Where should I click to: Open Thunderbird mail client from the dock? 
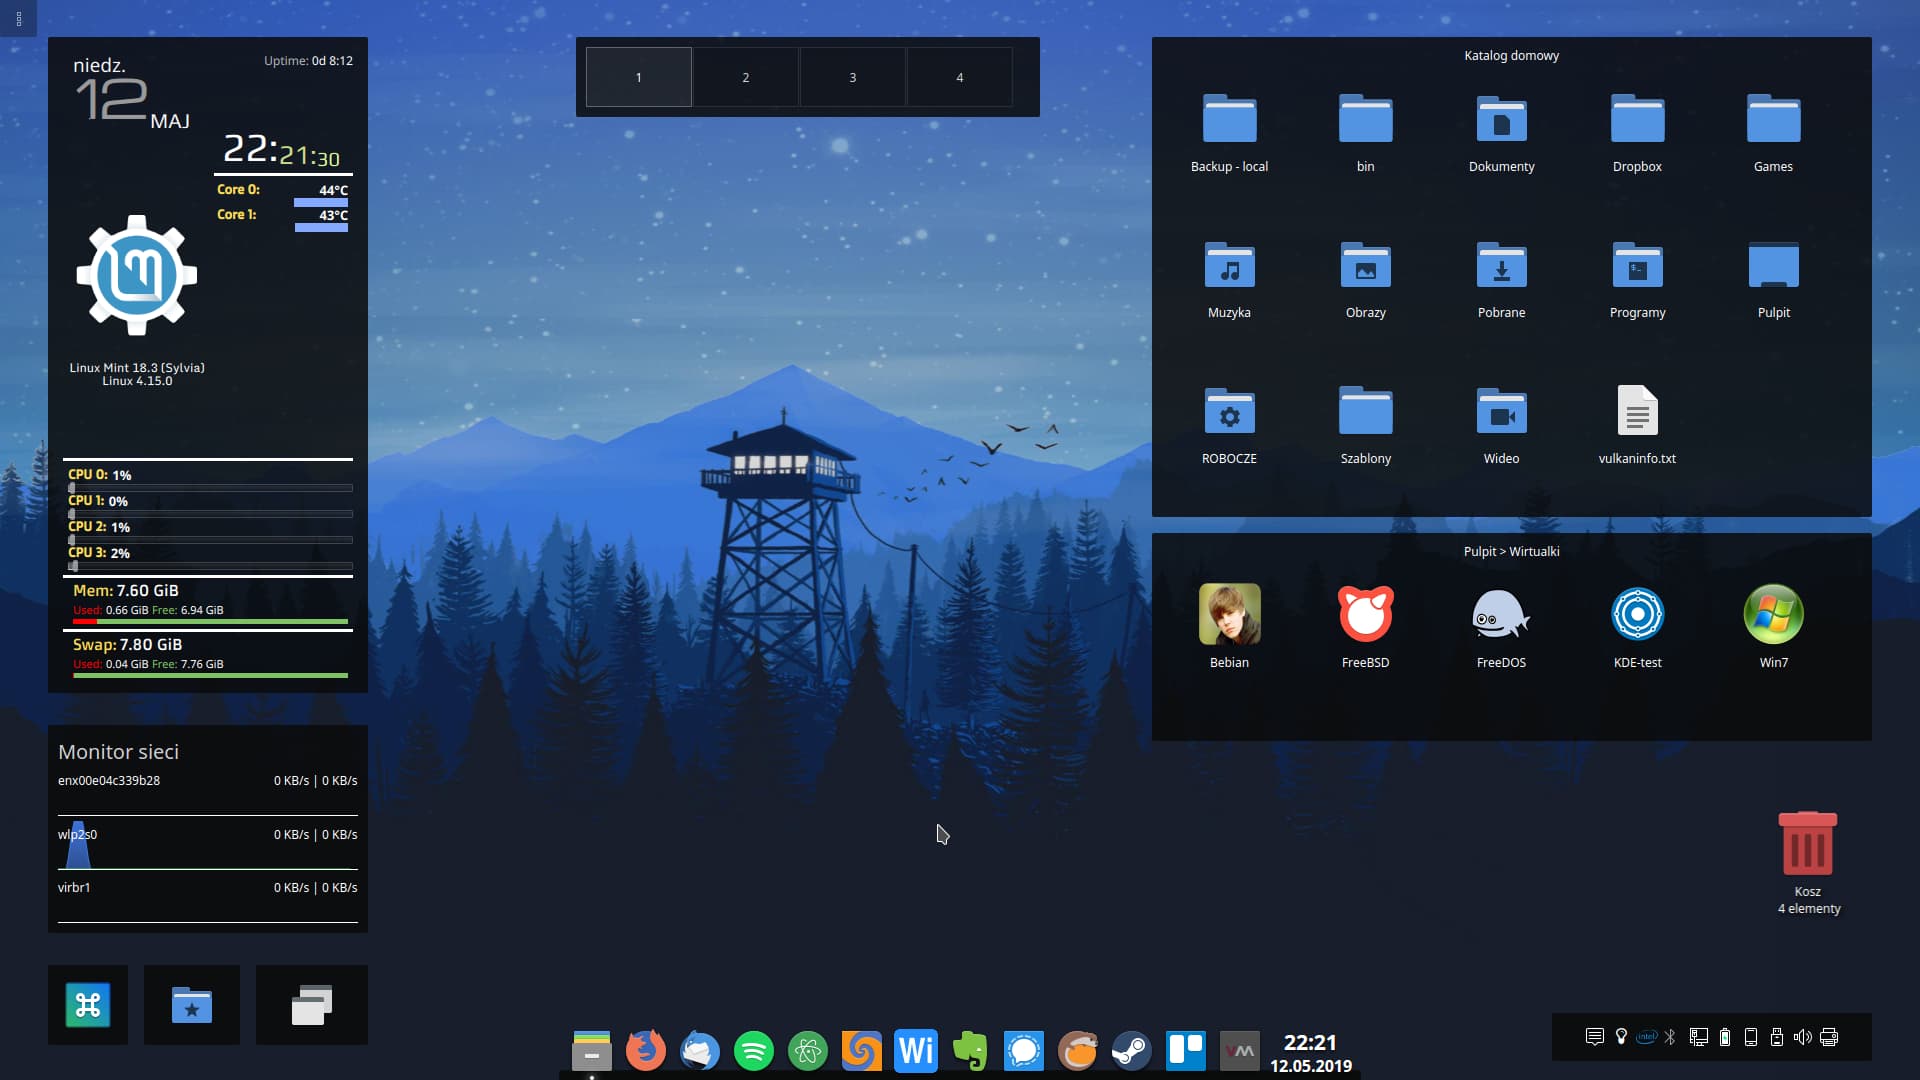pyautogui.click(x=699, y=1051)
